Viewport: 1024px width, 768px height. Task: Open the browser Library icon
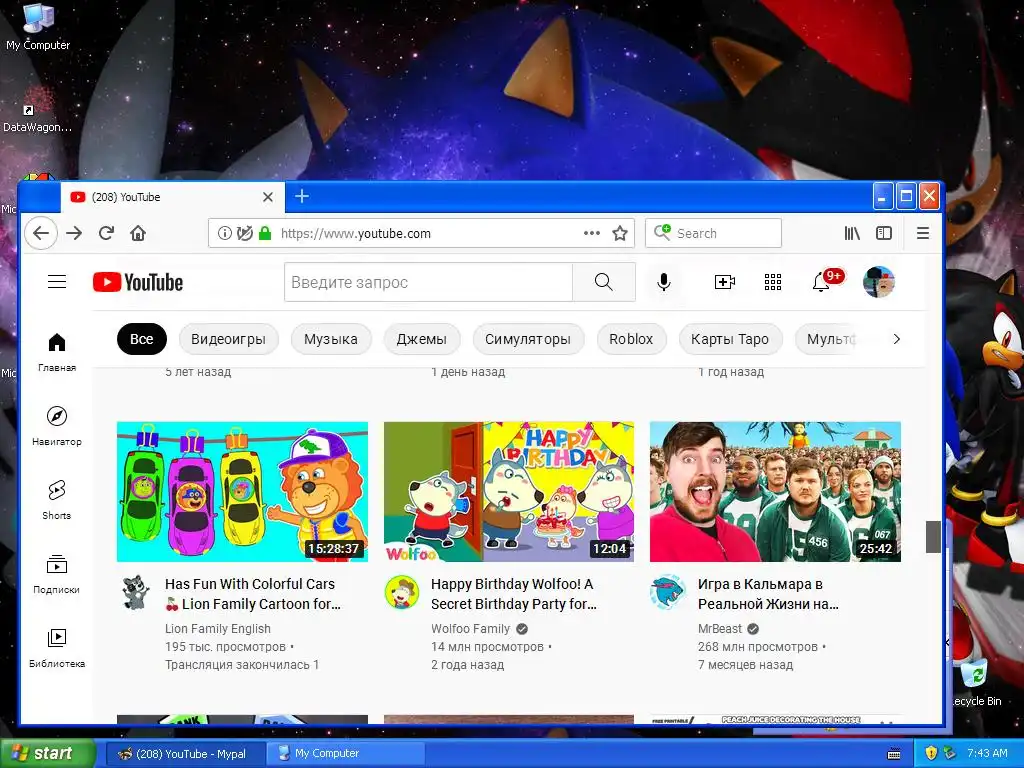852,233
